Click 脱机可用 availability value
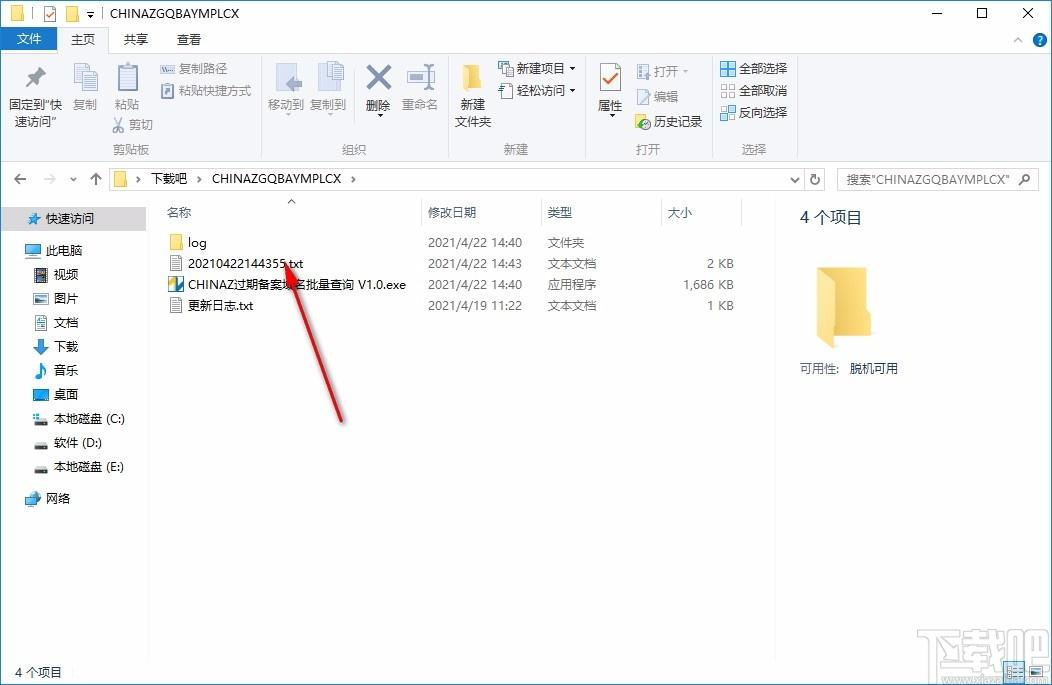The width and height of the screenshot is (1052, 685). [873, 368]
